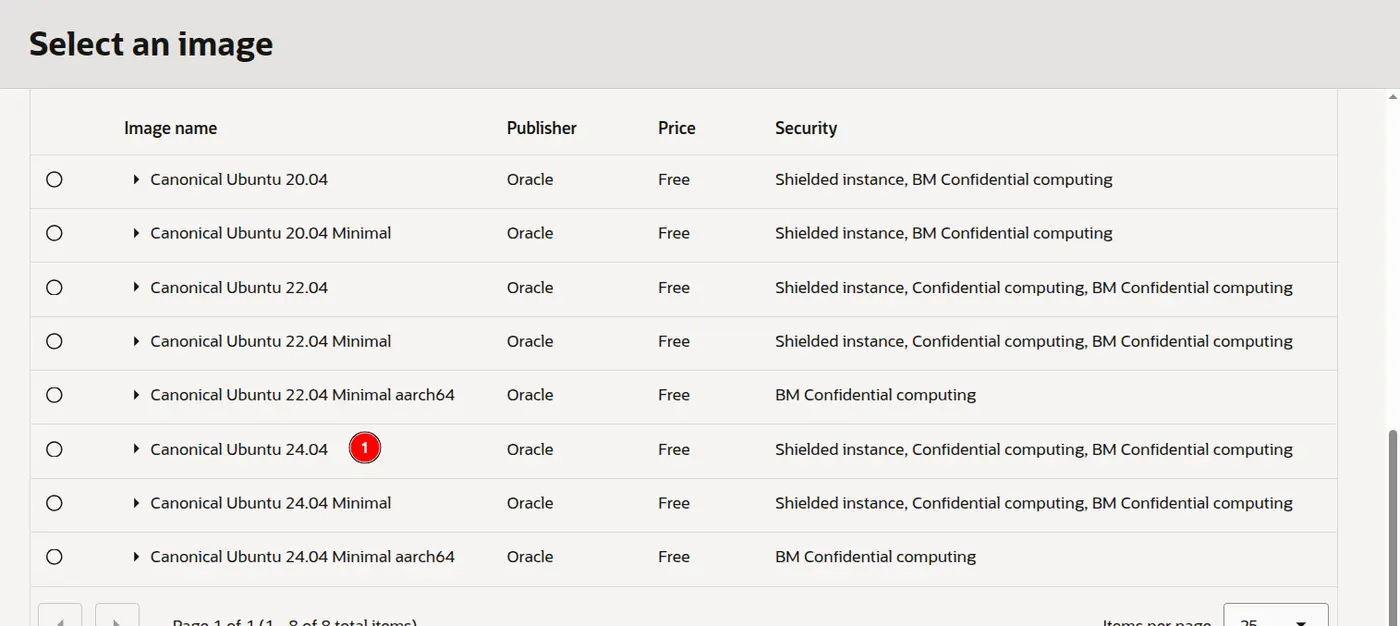Expand the Canonical Ubuntu 20.04 row arrow
The height and width of the screenshot is (626, 1400).
[x=136, y=180]
